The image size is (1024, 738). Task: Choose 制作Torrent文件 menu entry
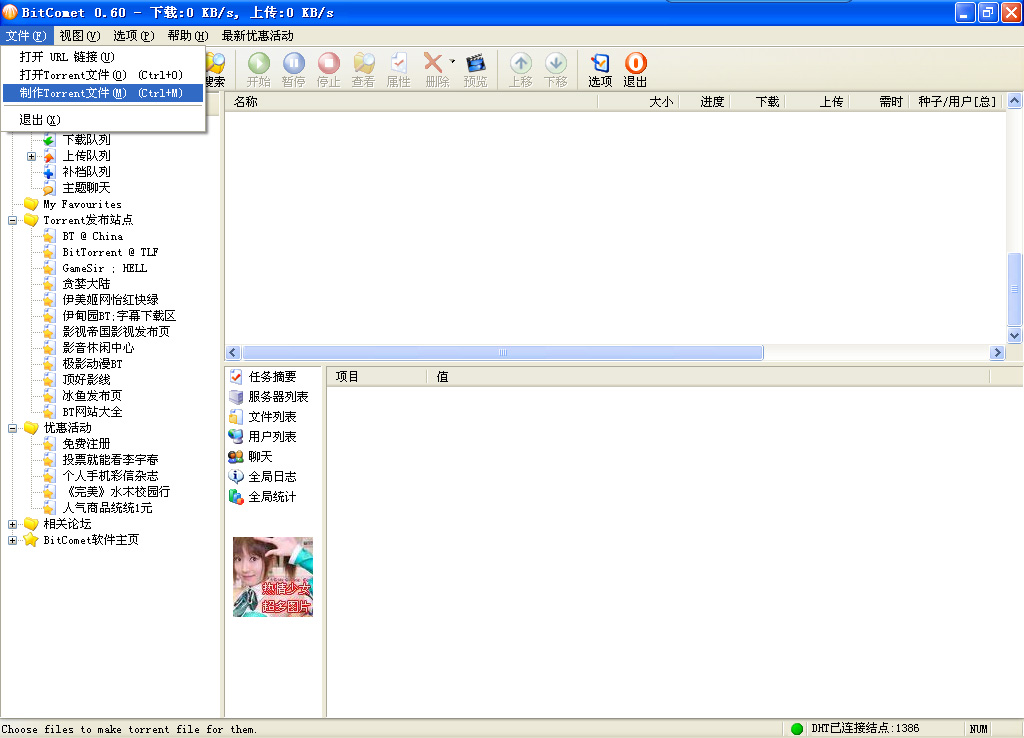coord(103,93)
